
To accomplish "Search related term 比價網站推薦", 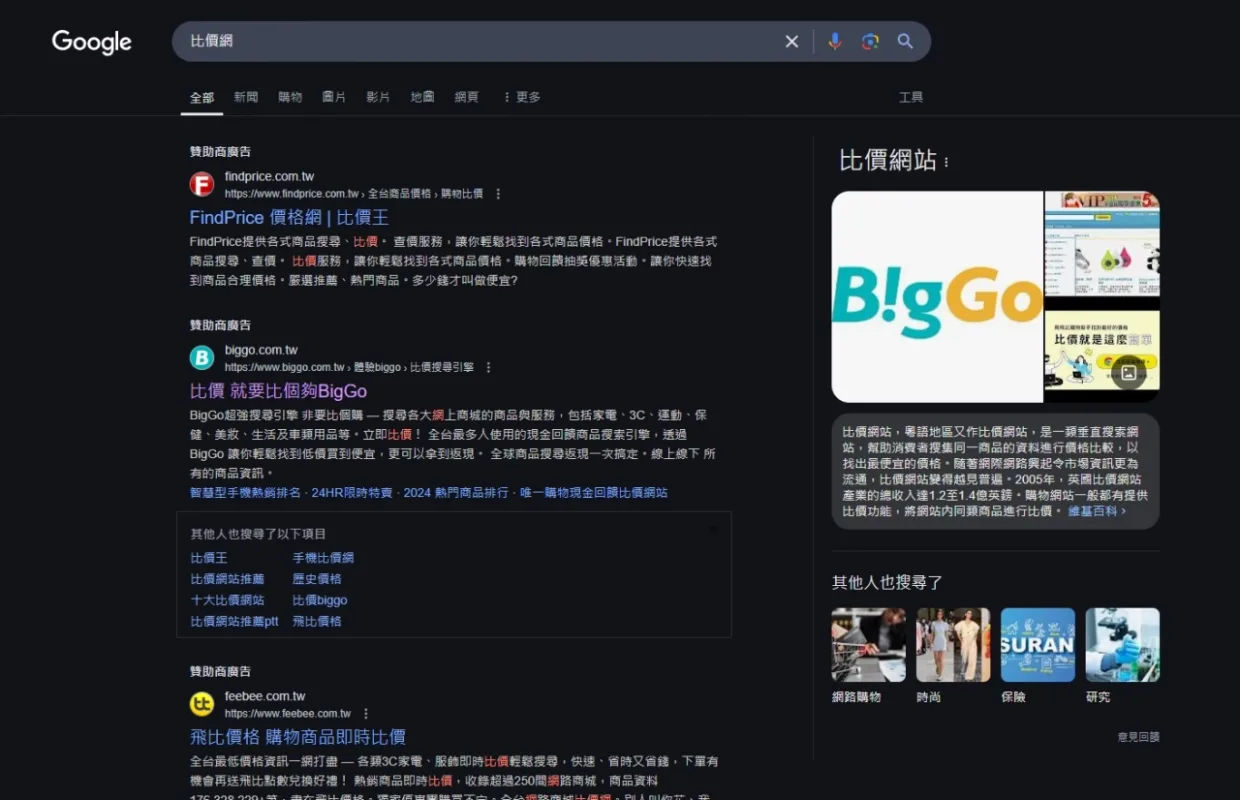I will click(228, 579).
